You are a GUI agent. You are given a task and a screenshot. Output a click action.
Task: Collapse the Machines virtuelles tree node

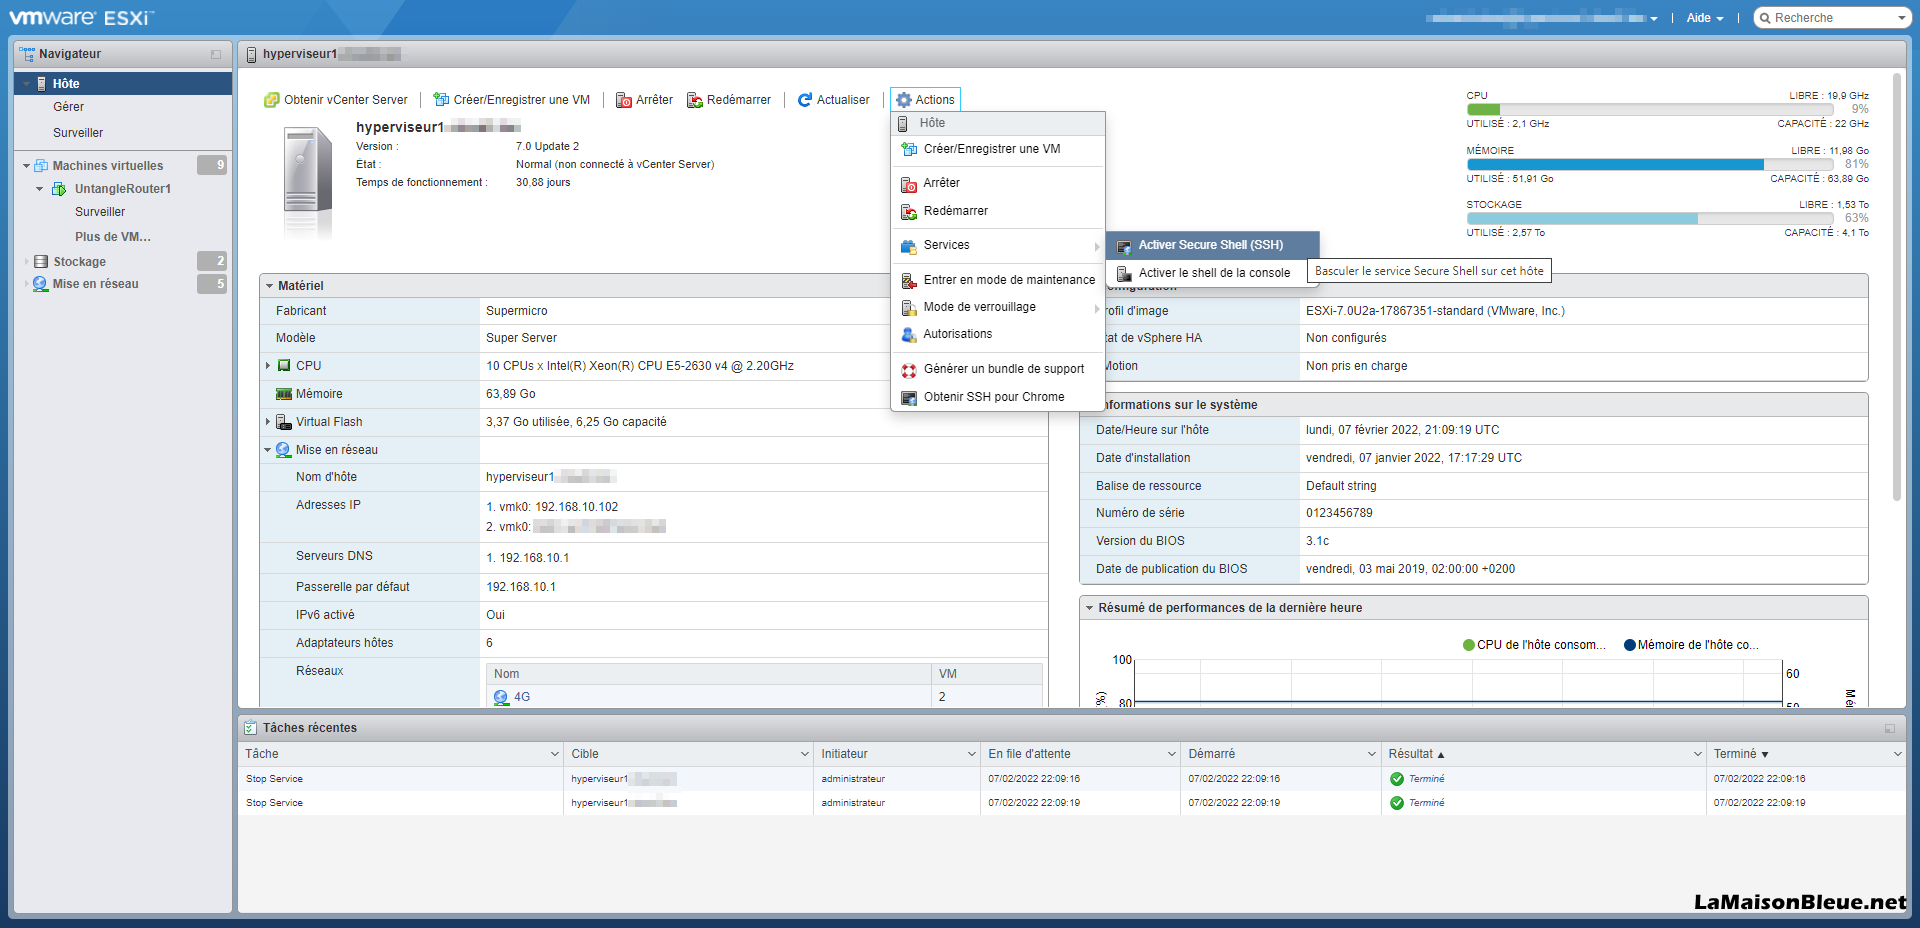tap(26, 166)
